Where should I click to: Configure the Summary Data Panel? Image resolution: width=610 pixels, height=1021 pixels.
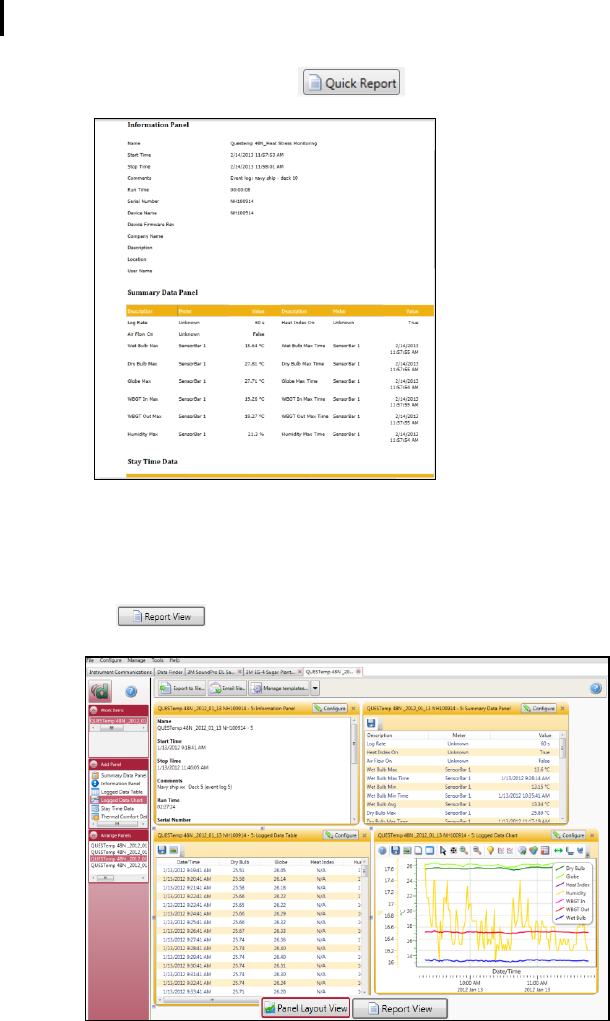pyautogui.click(x=538, y=708)
